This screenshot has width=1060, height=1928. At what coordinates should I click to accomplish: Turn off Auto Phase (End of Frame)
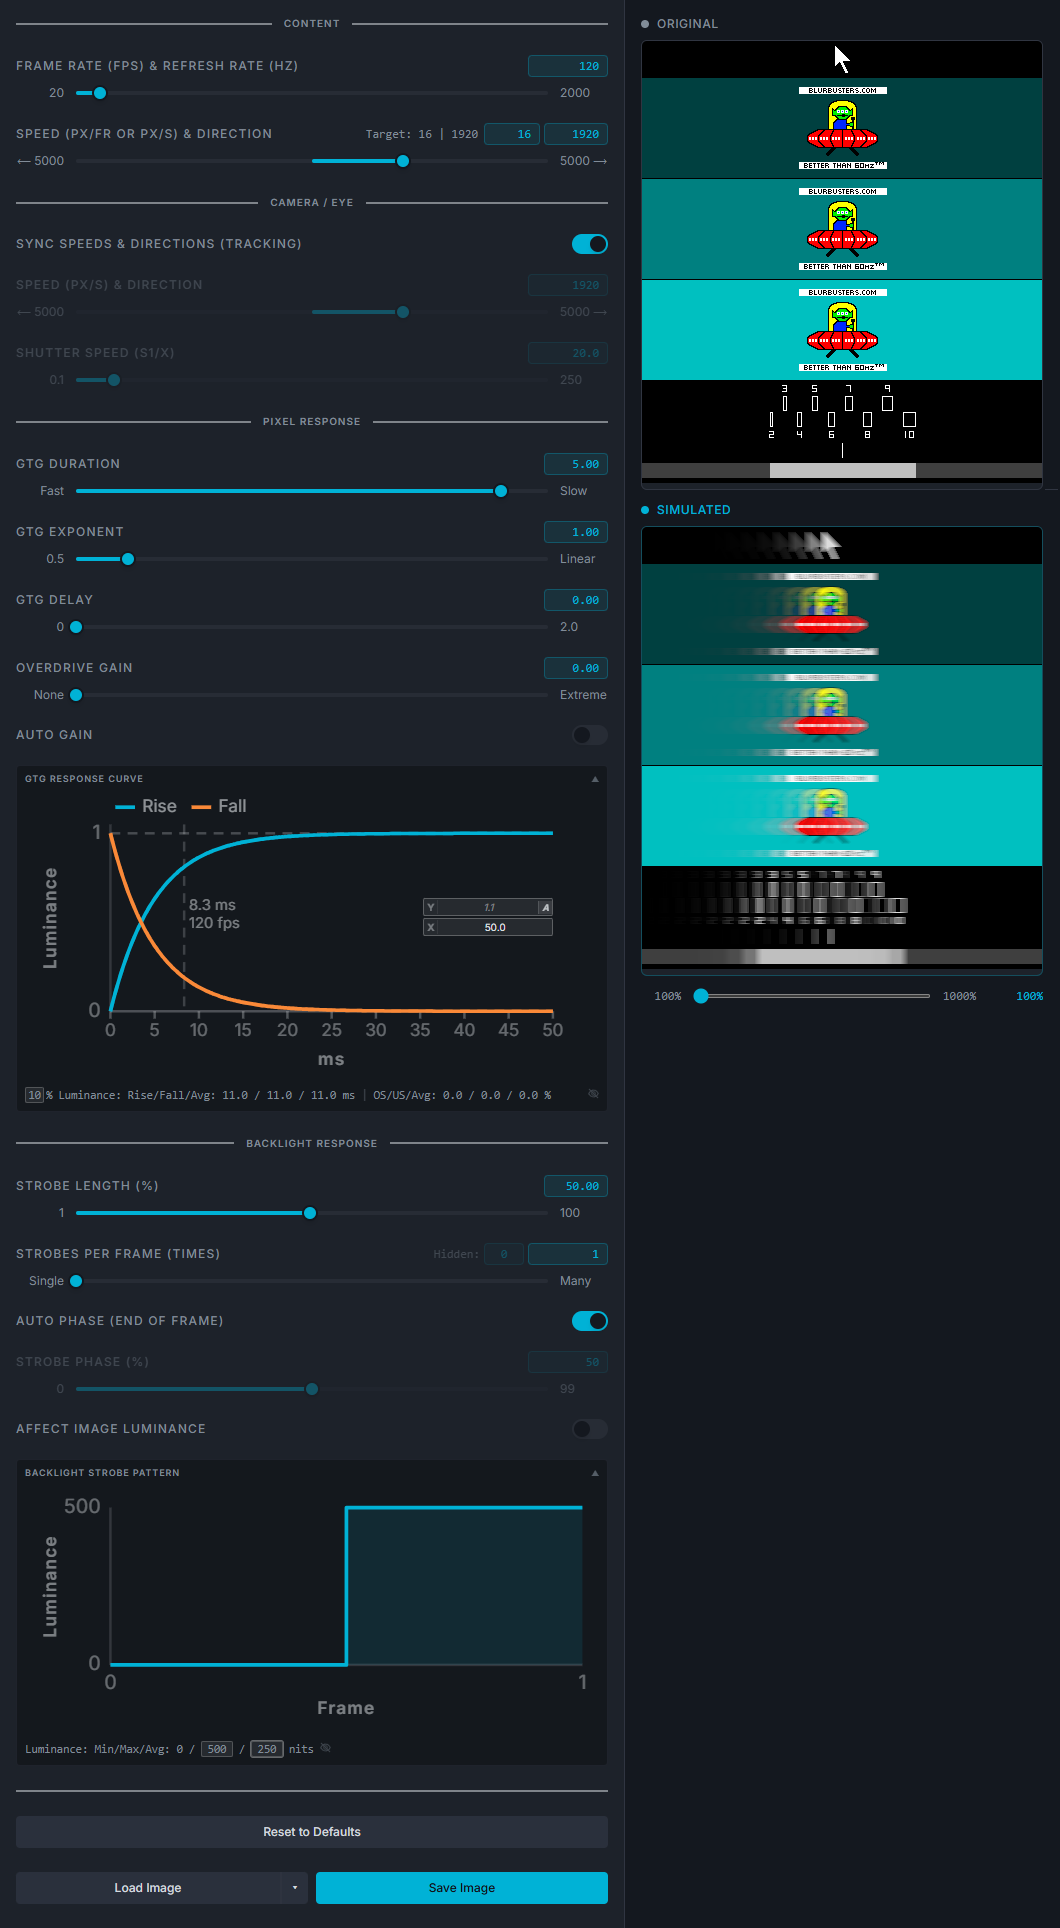590,1321
